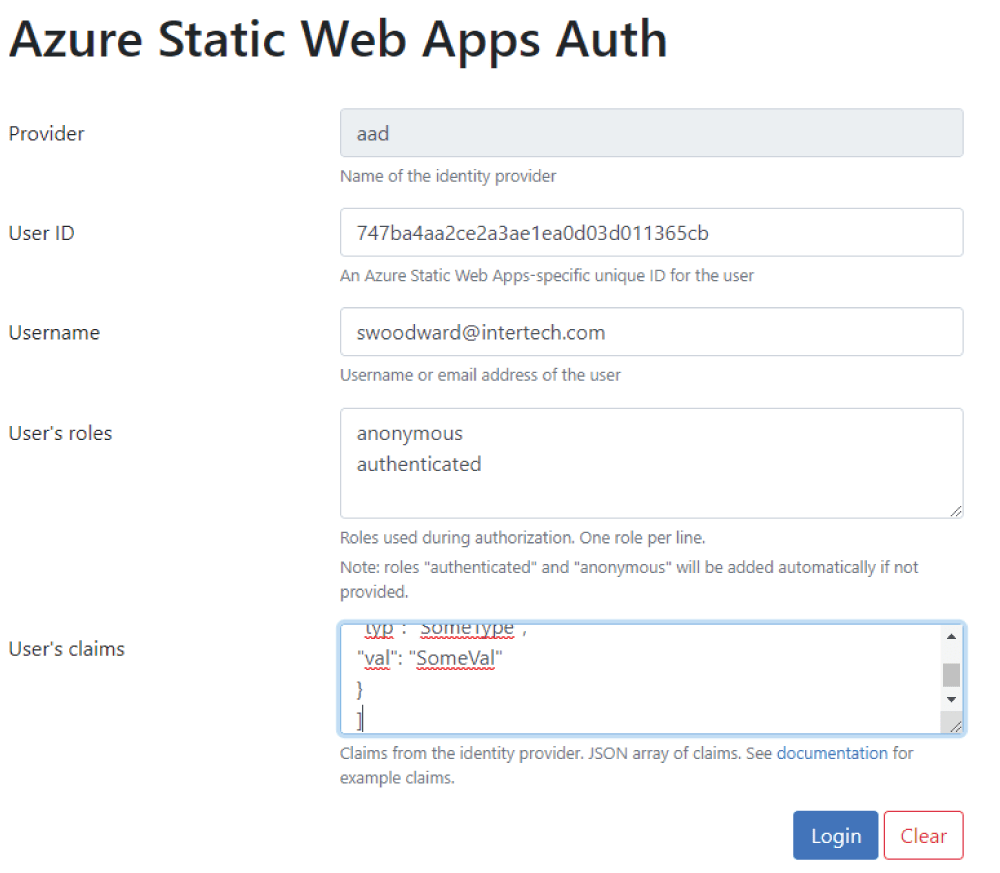
Task: Focus the User ID input field
Action: click(651, 233)
